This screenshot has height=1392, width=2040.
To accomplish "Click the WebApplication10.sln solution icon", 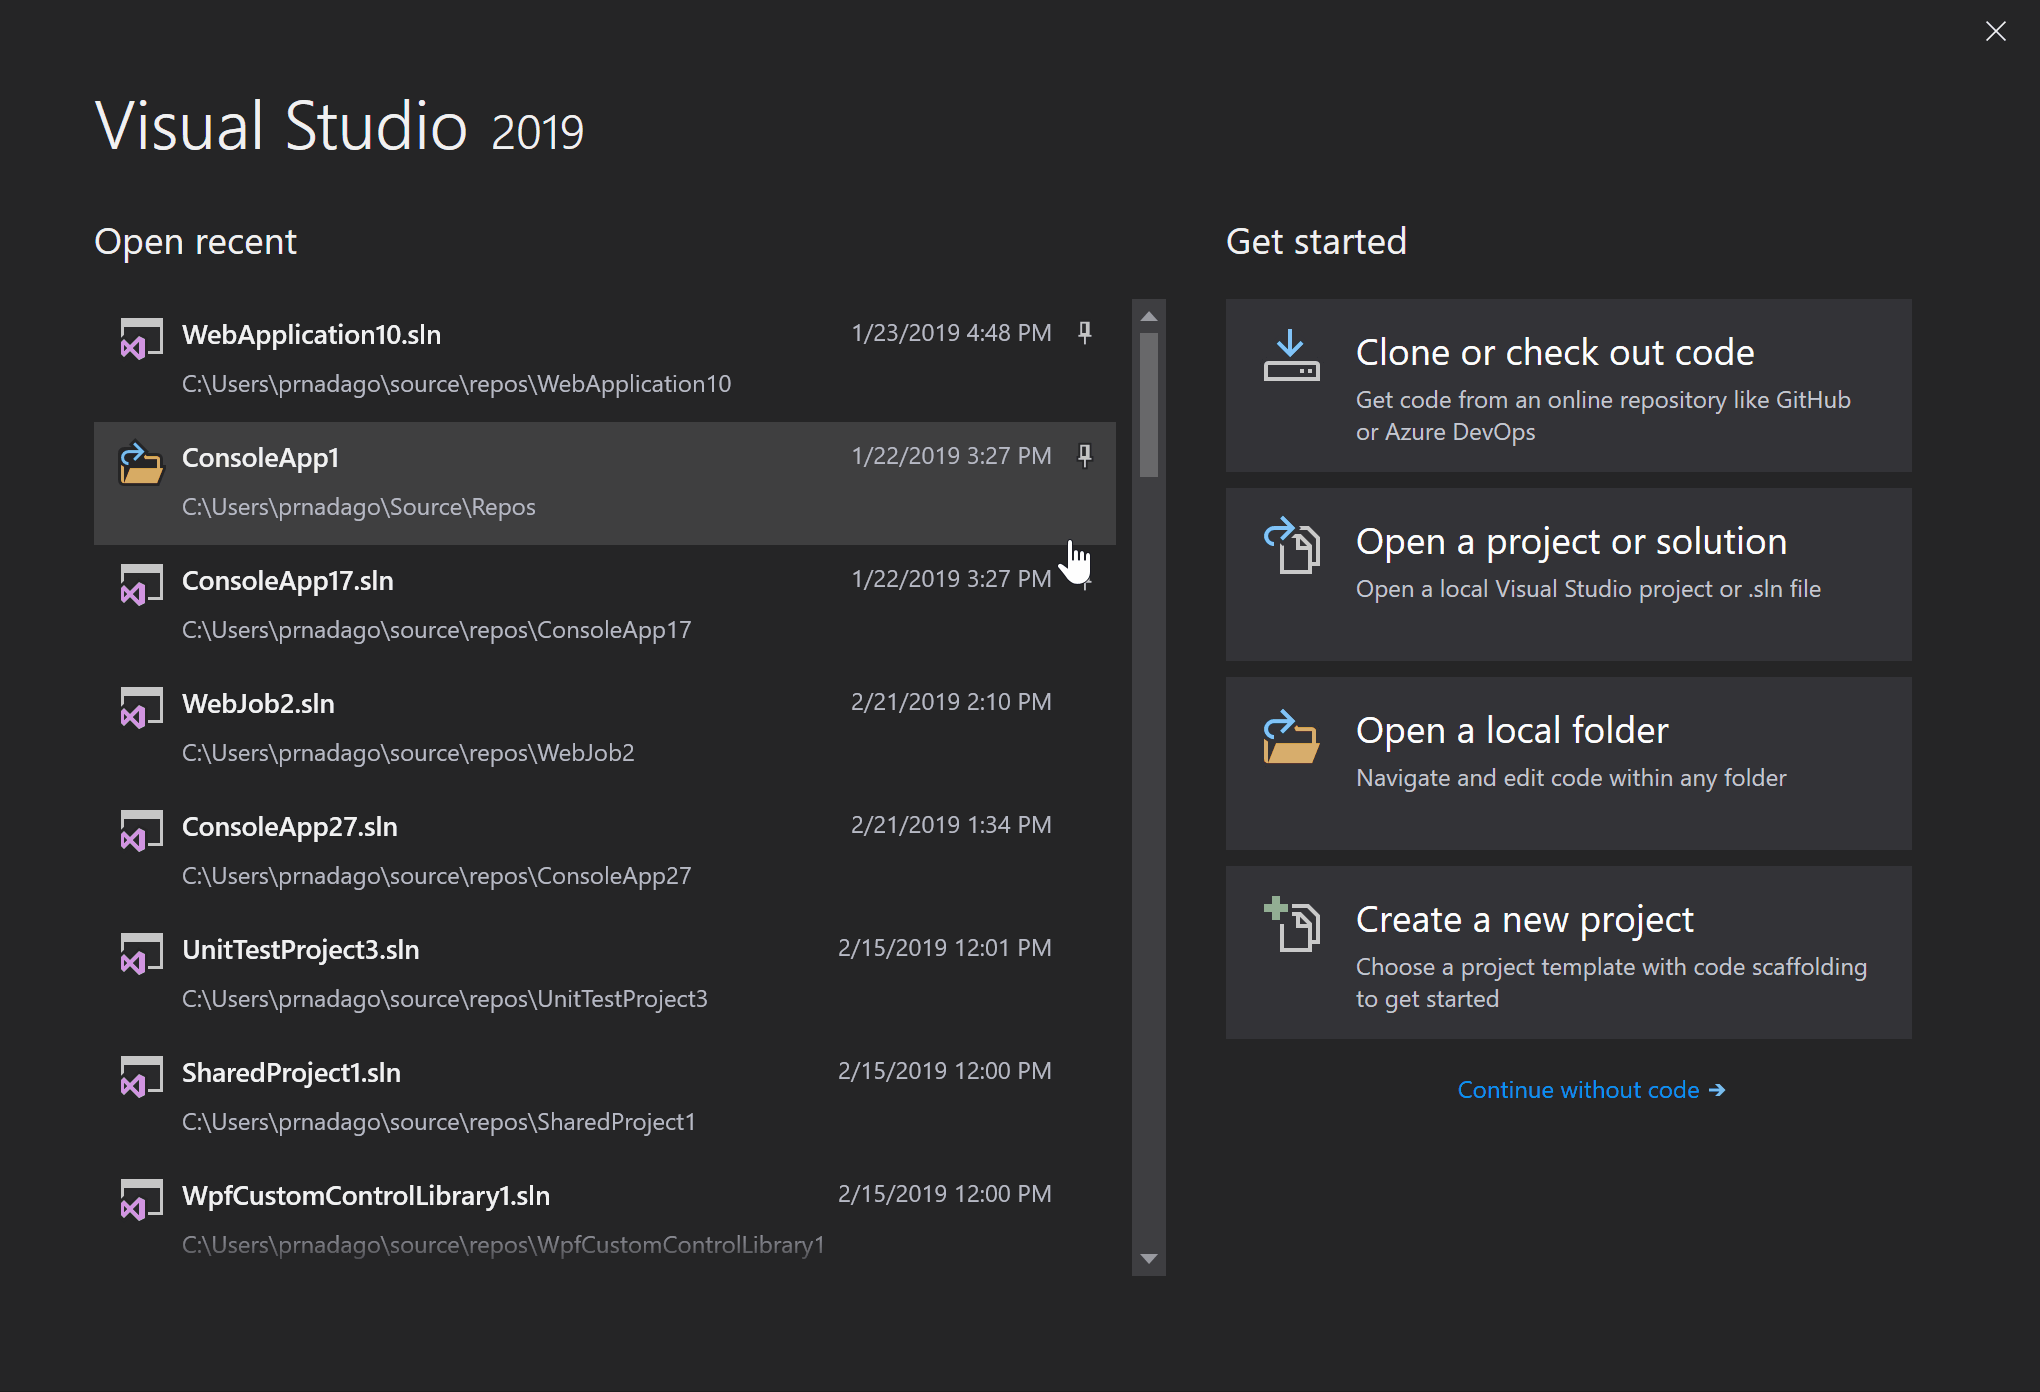I will [138, 333].
